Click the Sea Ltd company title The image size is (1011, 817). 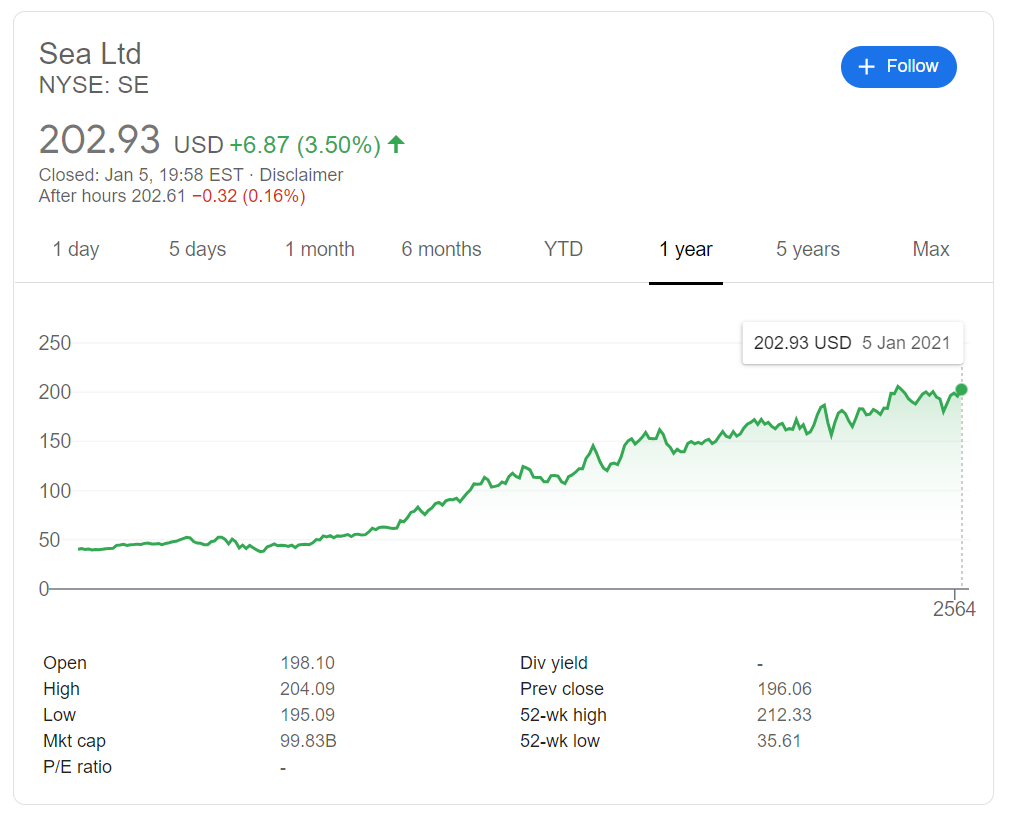pyautogui.click(x=90, y=54)
